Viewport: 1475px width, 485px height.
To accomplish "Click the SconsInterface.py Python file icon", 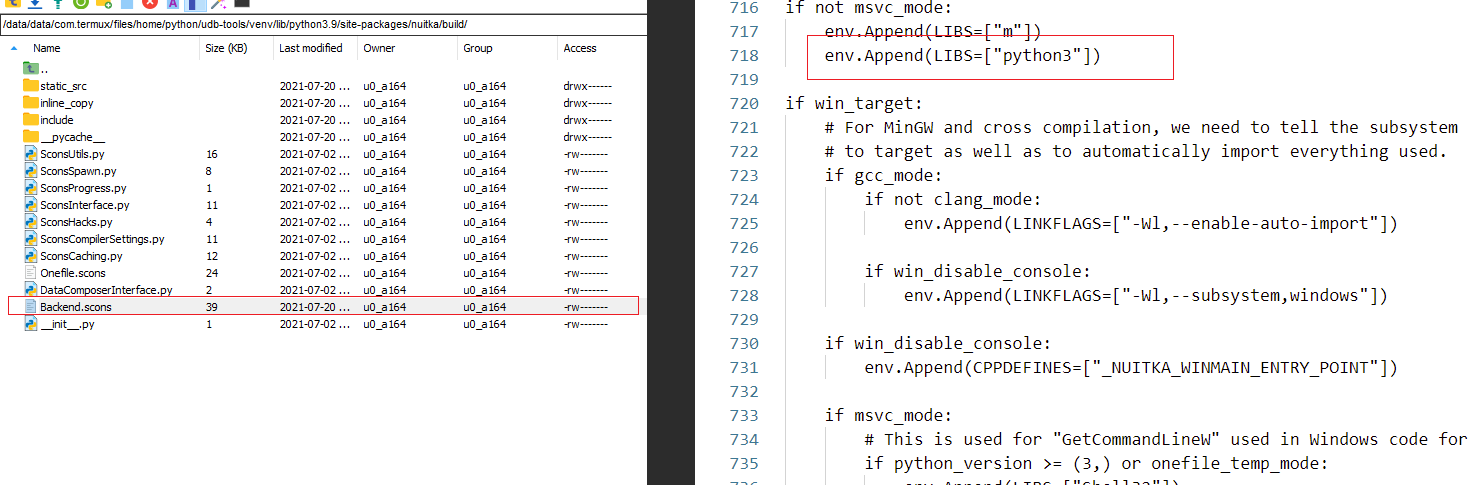I will point(30,205).
